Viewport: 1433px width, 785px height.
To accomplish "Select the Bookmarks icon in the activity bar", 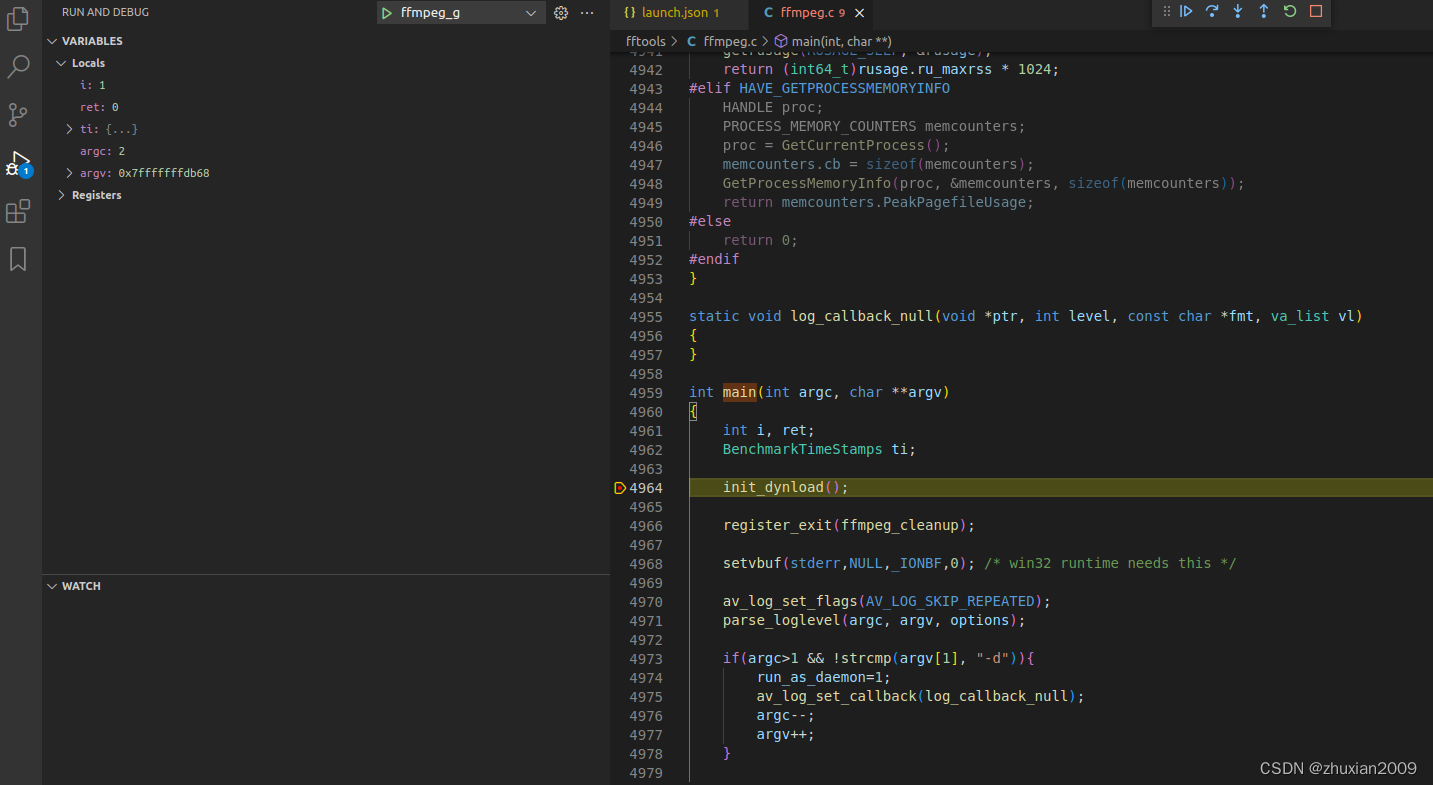I will 18,259.
